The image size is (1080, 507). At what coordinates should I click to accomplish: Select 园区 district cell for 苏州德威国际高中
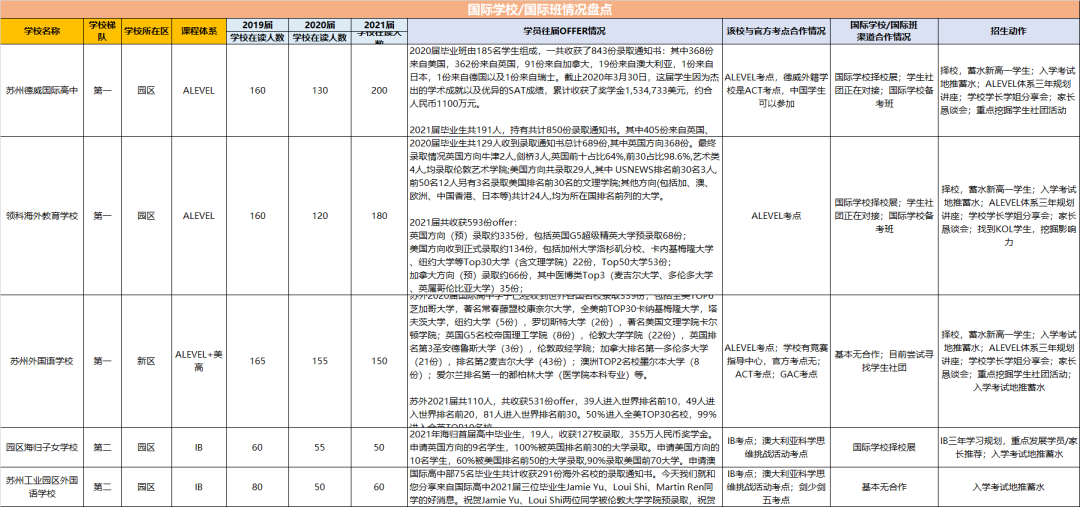(146, 90)
